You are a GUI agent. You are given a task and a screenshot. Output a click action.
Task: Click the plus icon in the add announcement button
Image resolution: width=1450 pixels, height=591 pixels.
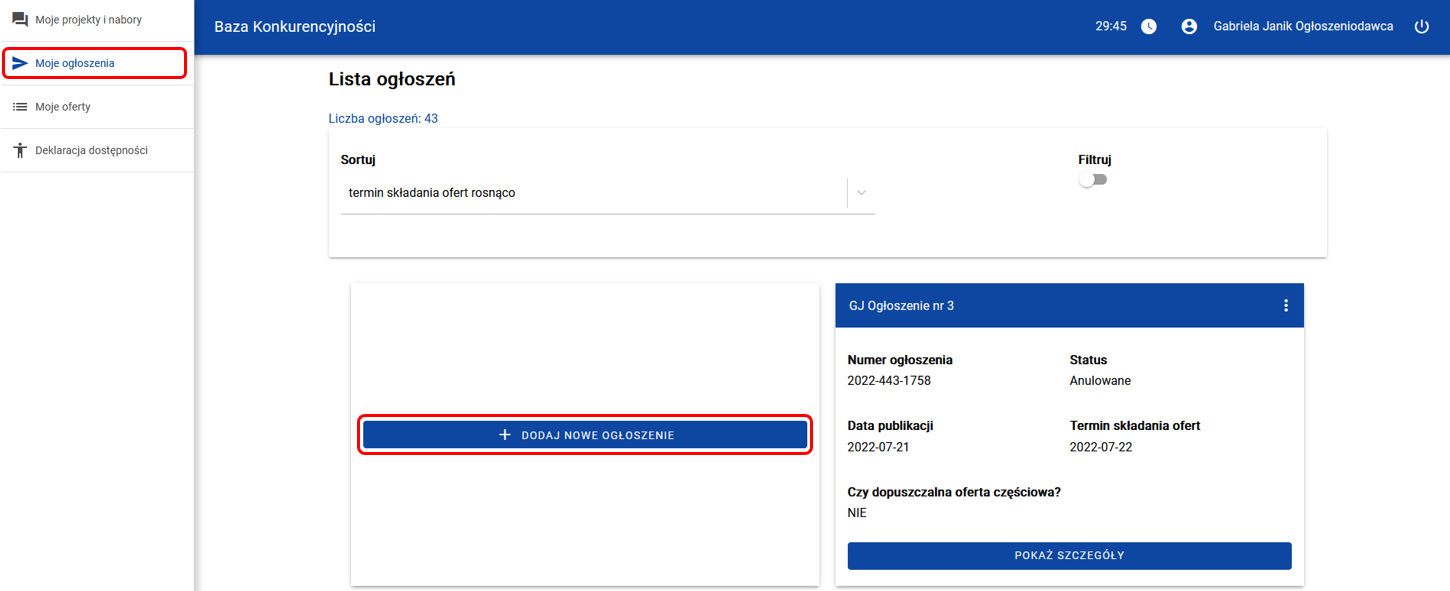[x=505, y=435]
